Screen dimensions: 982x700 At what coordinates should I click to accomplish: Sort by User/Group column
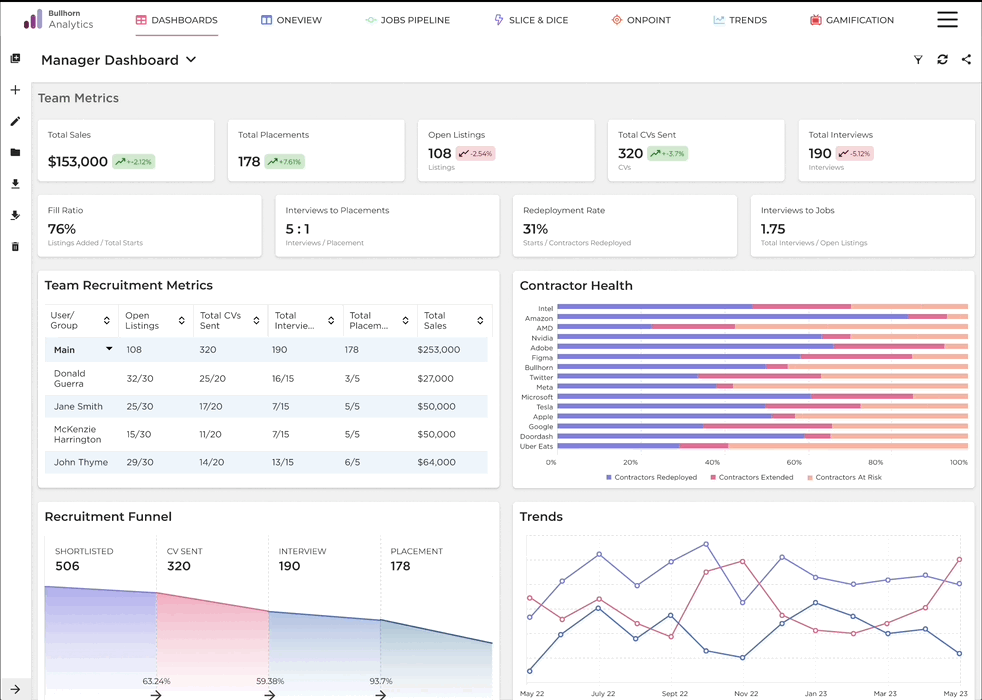point(106,321)
